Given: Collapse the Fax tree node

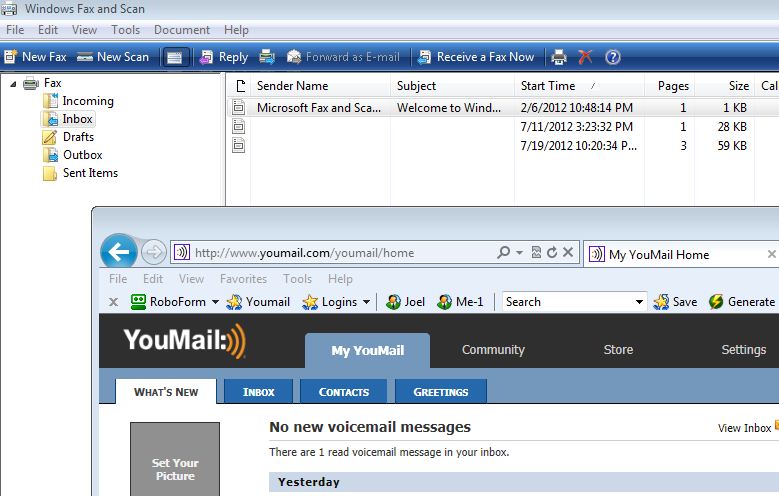Looking at the screenshot, I should [x=13, y=83].
